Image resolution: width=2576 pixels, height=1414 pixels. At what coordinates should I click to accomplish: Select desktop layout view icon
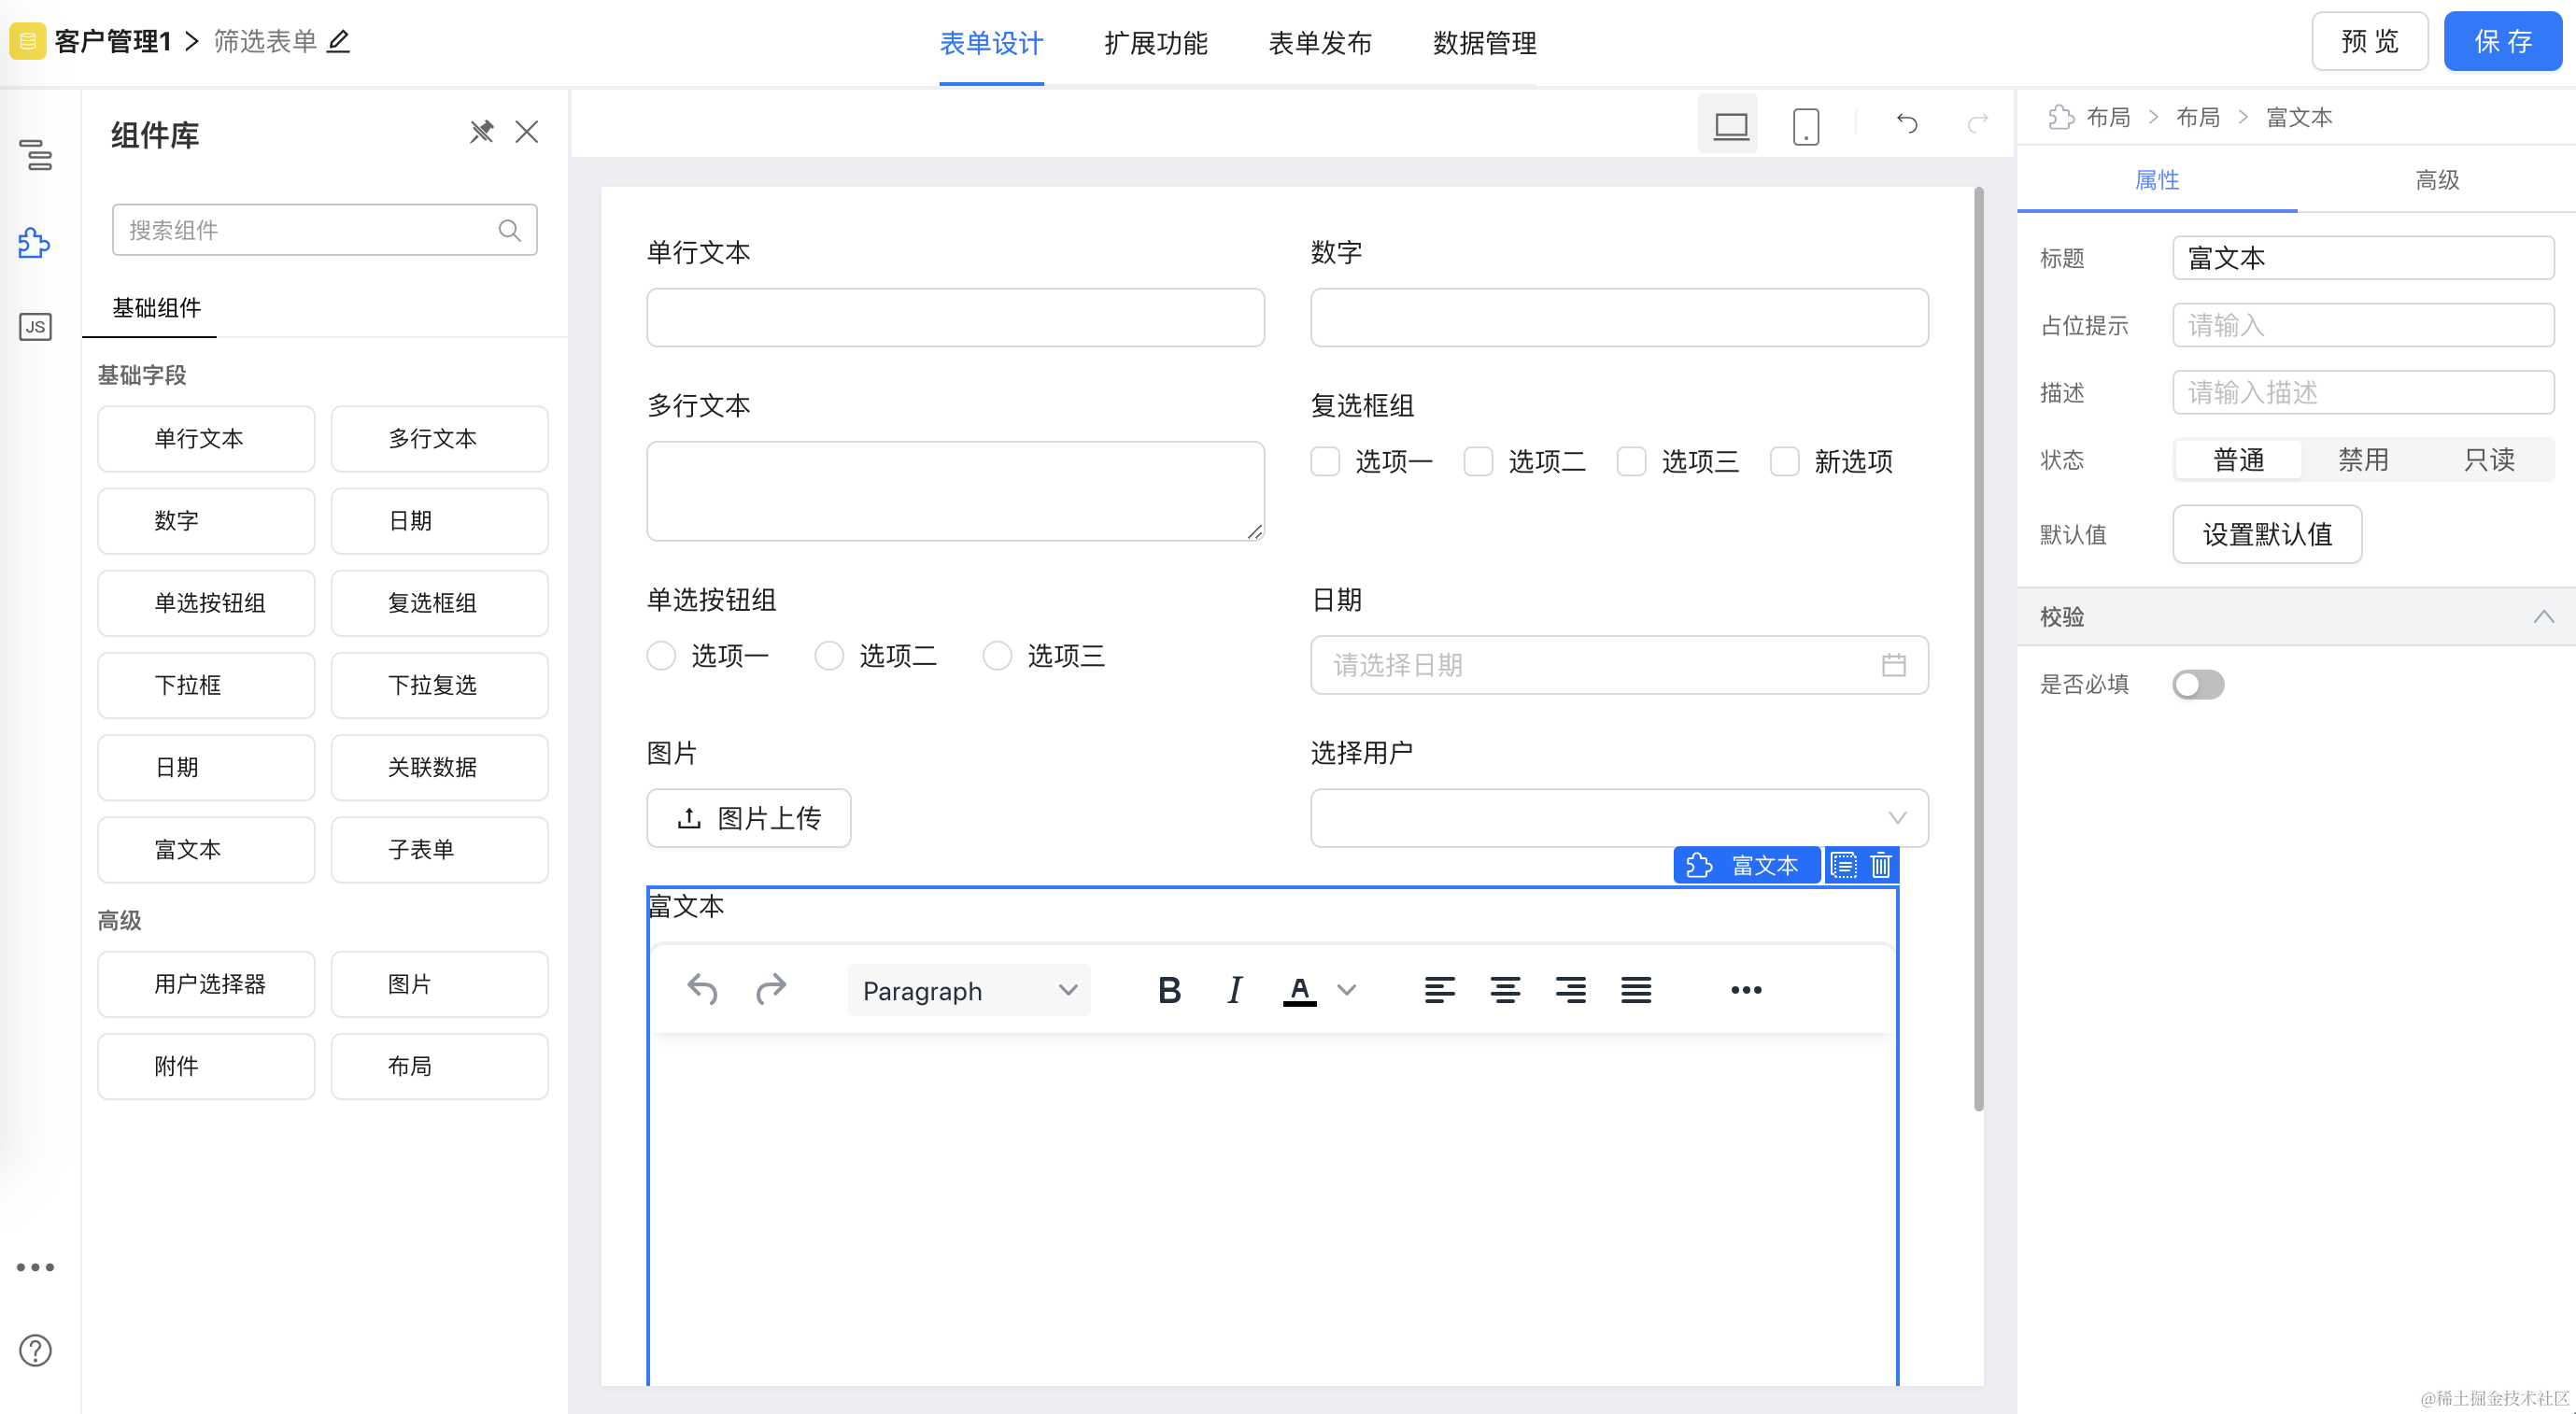tap(1730, 126)
